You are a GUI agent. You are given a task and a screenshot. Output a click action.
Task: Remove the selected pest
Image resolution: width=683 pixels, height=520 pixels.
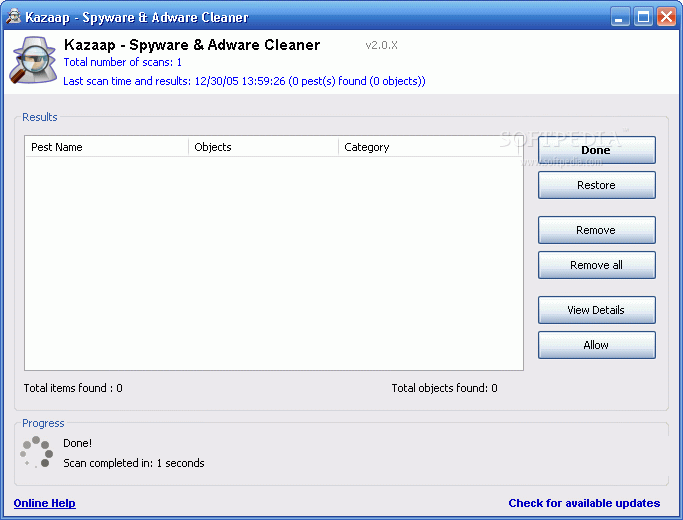(x=596, y=230)
